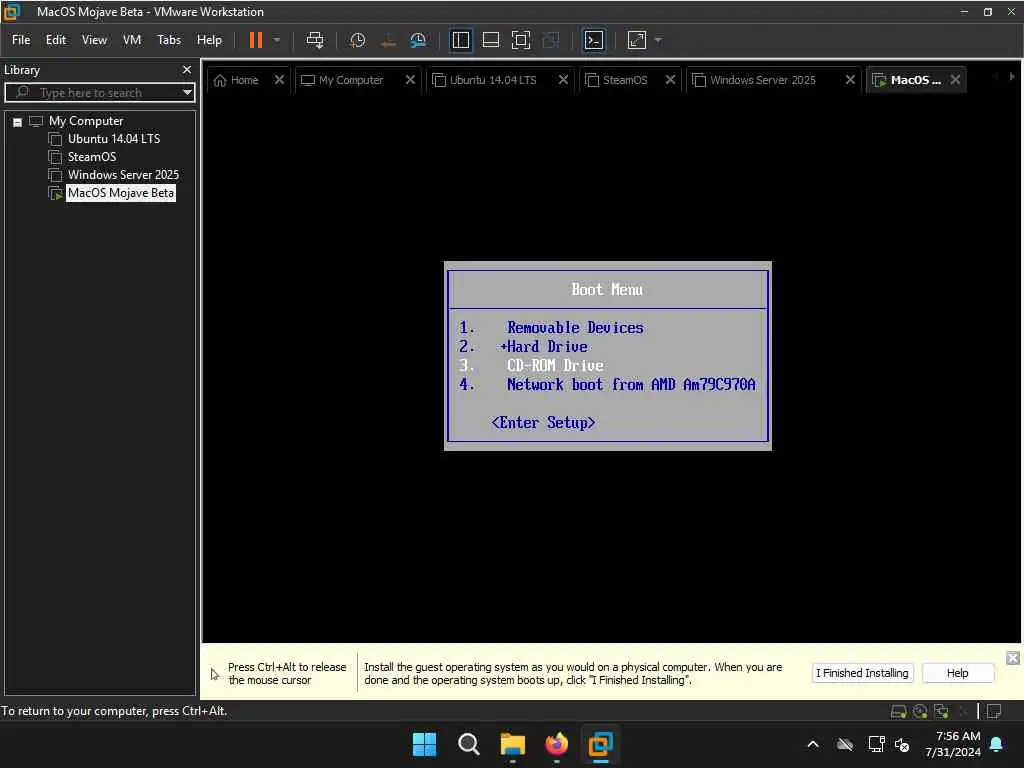
Task: Select My Computer in the library tree
Action: coord(86,121)
